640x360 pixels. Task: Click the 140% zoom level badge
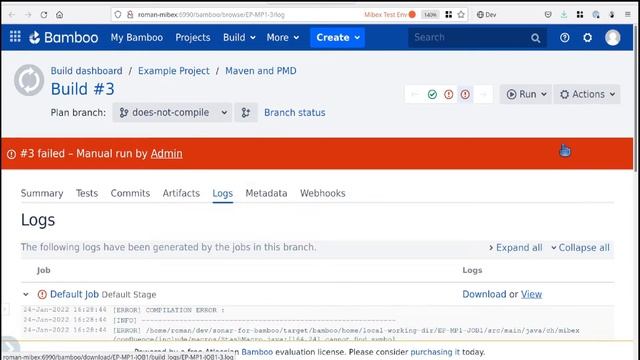(430, 15)
